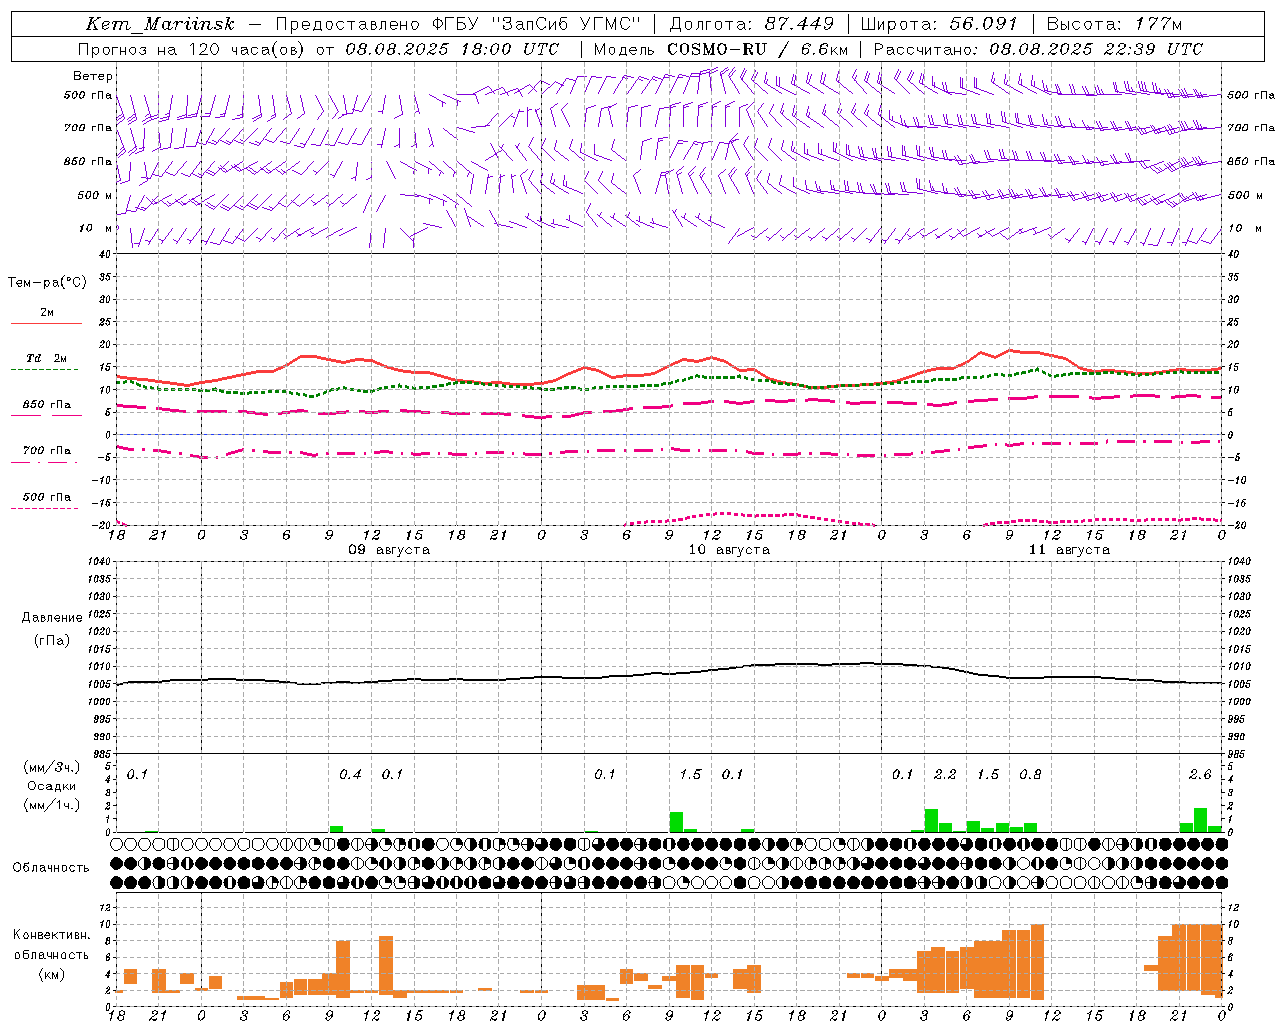Click the 09 августа date label
The height and width of the screenshot is (1024, 1280).
(389, 550)
